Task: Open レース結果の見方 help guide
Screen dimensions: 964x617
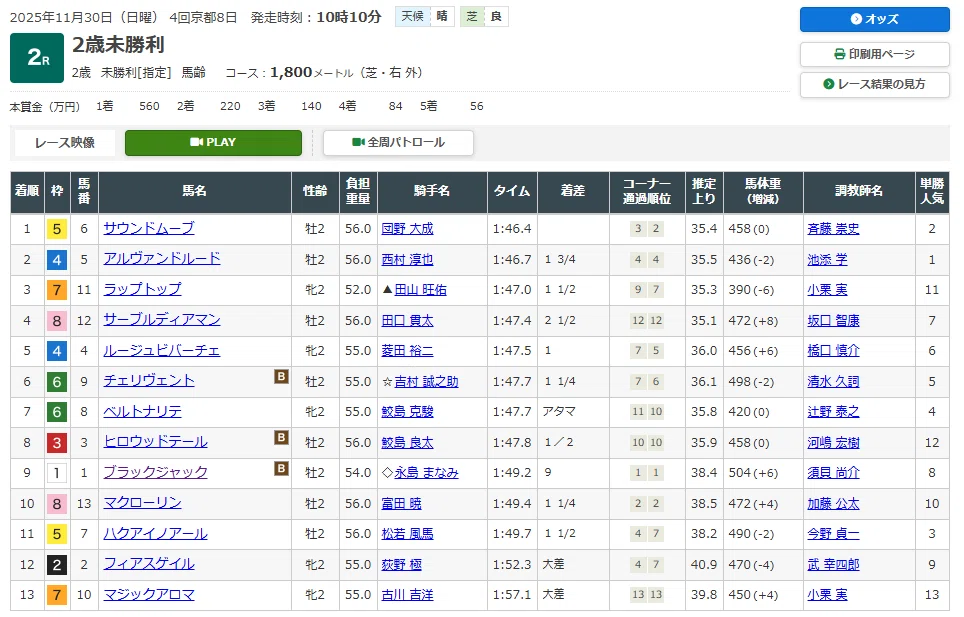Action: (x=874, y=84)
